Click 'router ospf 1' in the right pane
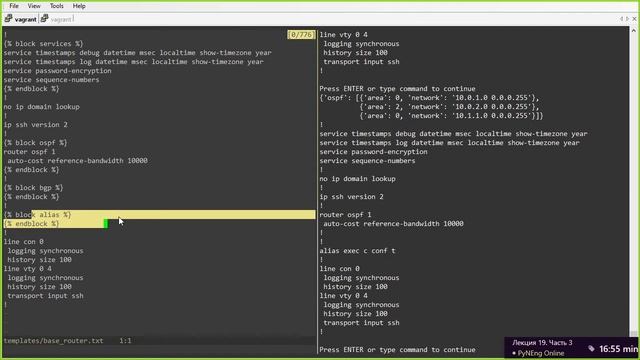Viewport: 640px width, 360px height. (x=345, y=214)
